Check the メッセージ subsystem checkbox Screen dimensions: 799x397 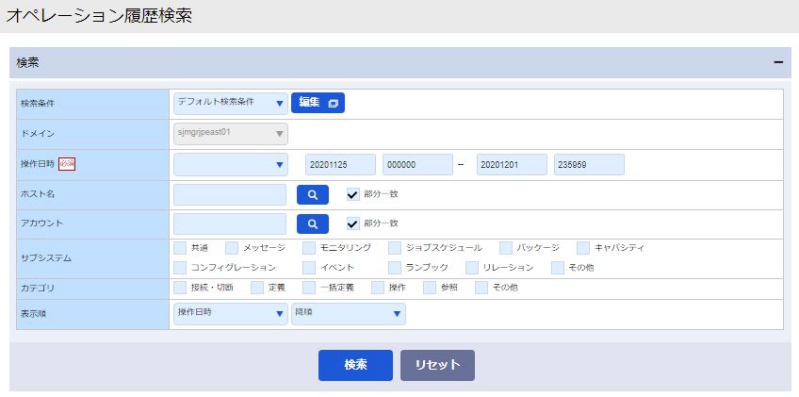point(232,248)
